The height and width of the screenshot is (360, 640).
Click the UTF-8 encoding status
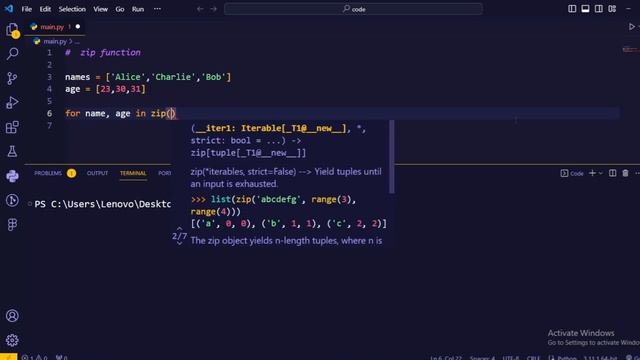pos(511,358)
